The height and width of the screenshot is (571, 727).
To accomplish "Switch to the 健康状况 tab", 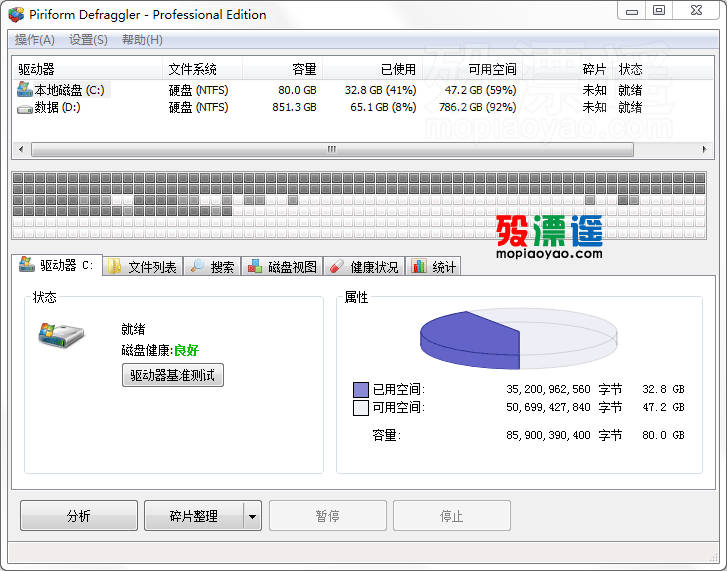I will [x=364, y=266].
